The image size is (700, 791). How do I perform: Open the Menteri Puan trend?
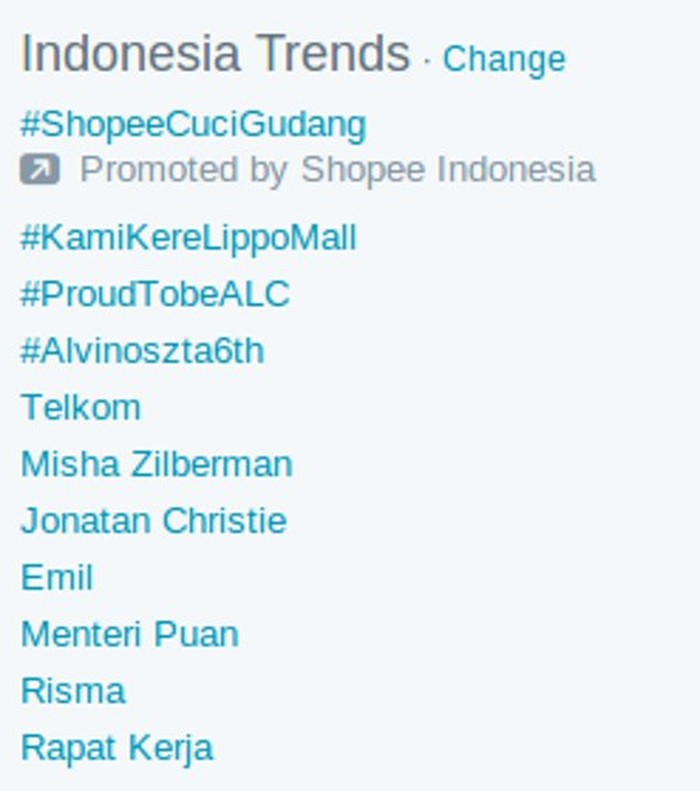pyautogui.click(x=130, y=634)
